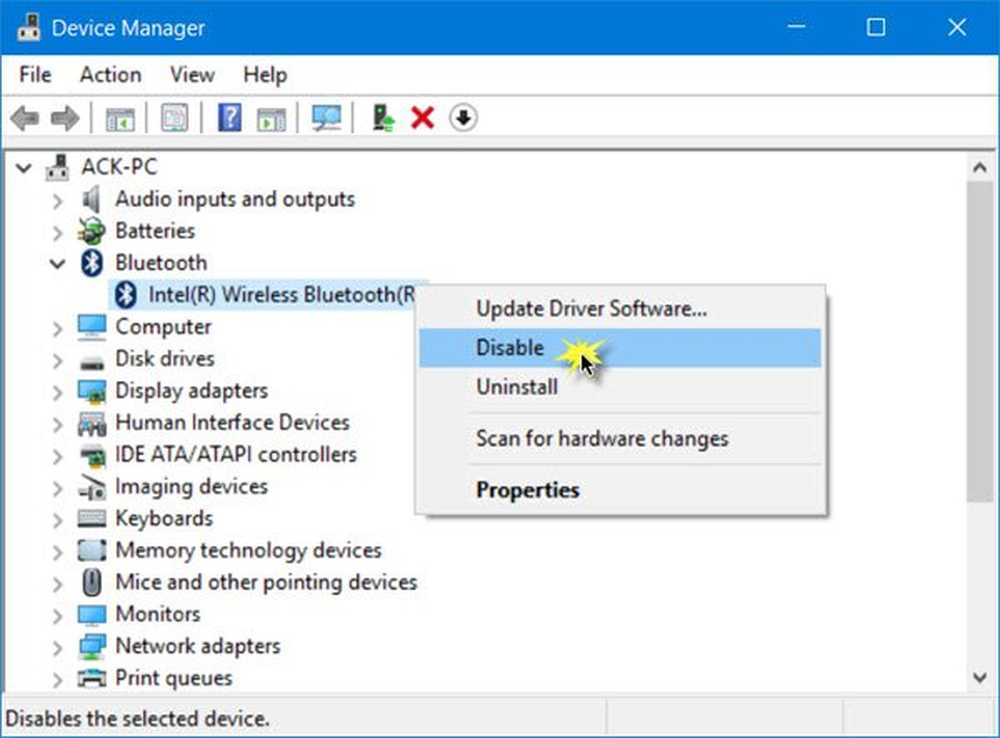1000x738 pixels.
Task: Click the Show/Hide console tree toolbar icon
Action: (120, 119)
